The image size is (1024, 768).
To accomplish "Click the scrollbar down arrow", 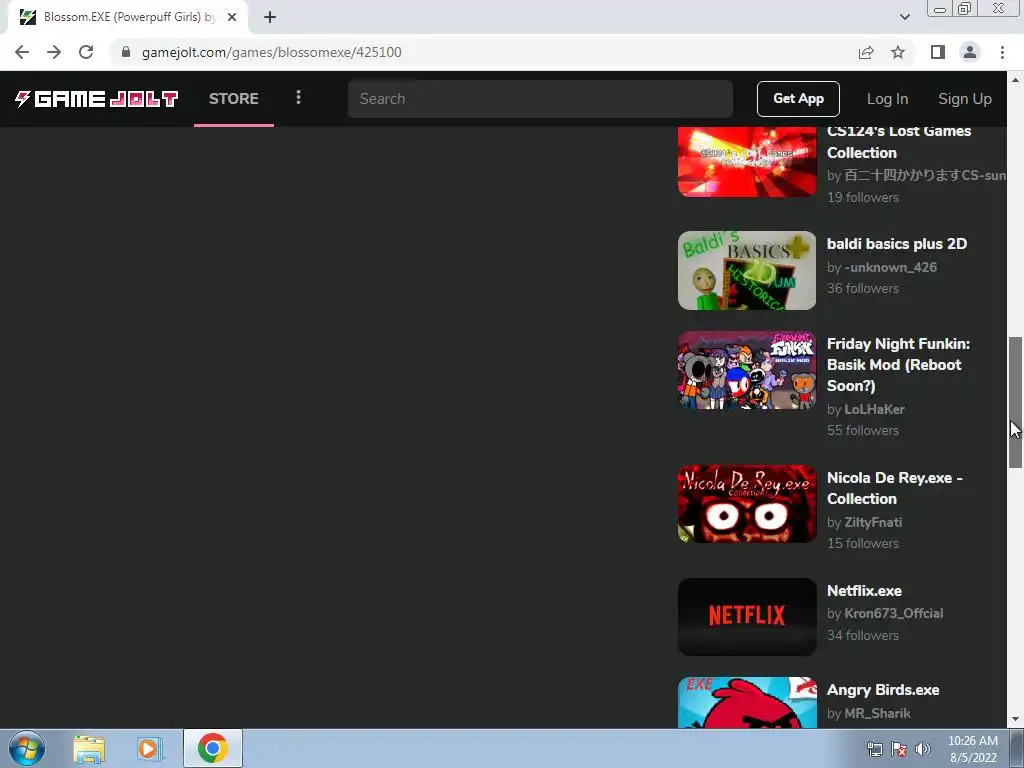I will (x=1015, y=720).
